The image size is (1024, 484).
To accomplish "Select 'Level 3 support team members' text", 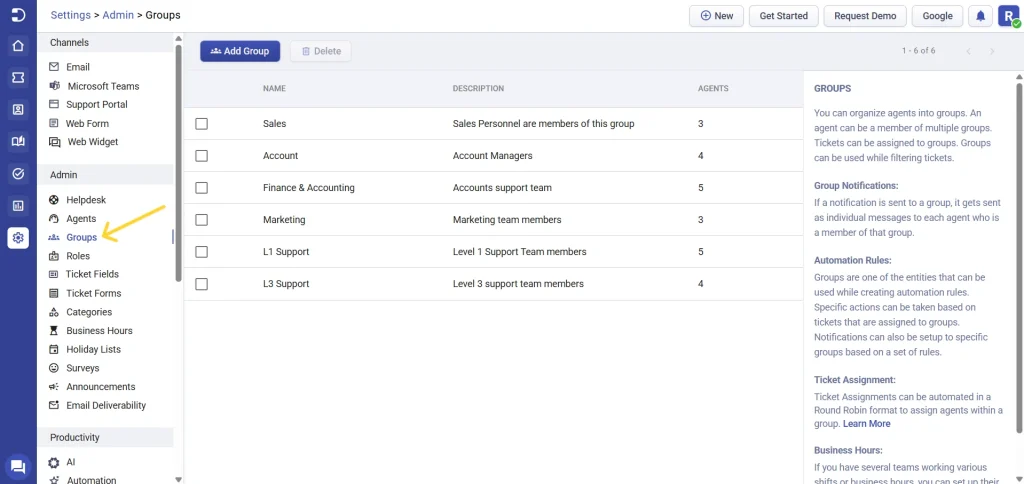I will coord(518,283).
